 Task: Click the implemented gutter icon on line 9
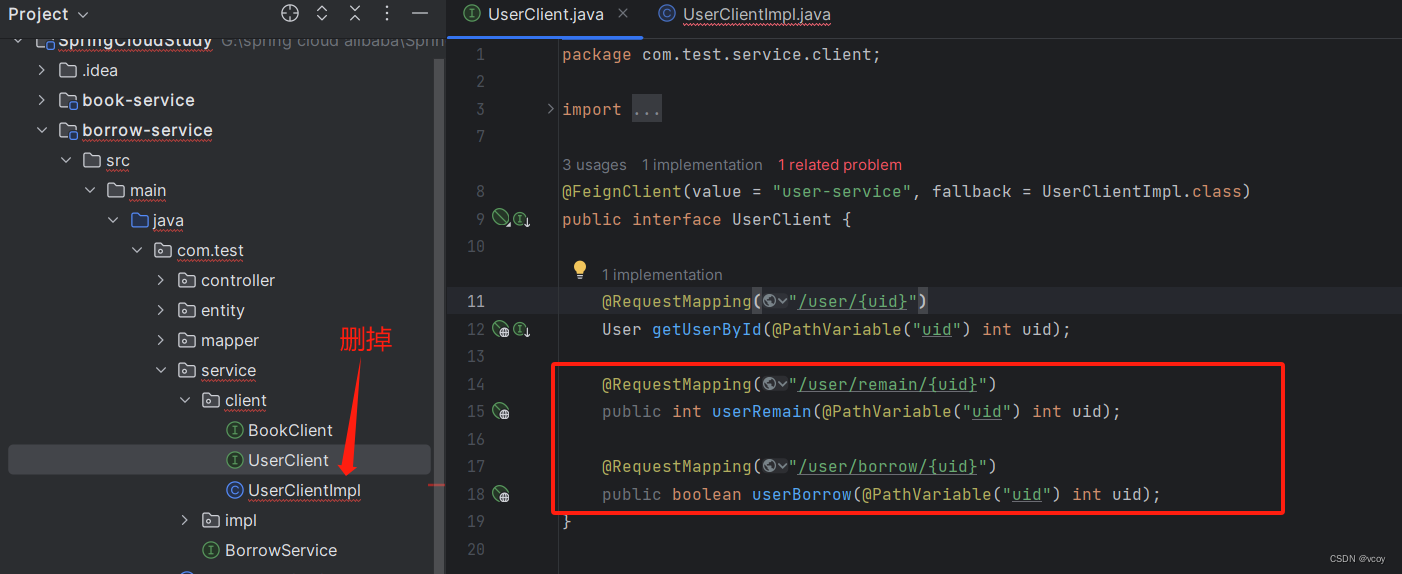click(x=521, y=219)
